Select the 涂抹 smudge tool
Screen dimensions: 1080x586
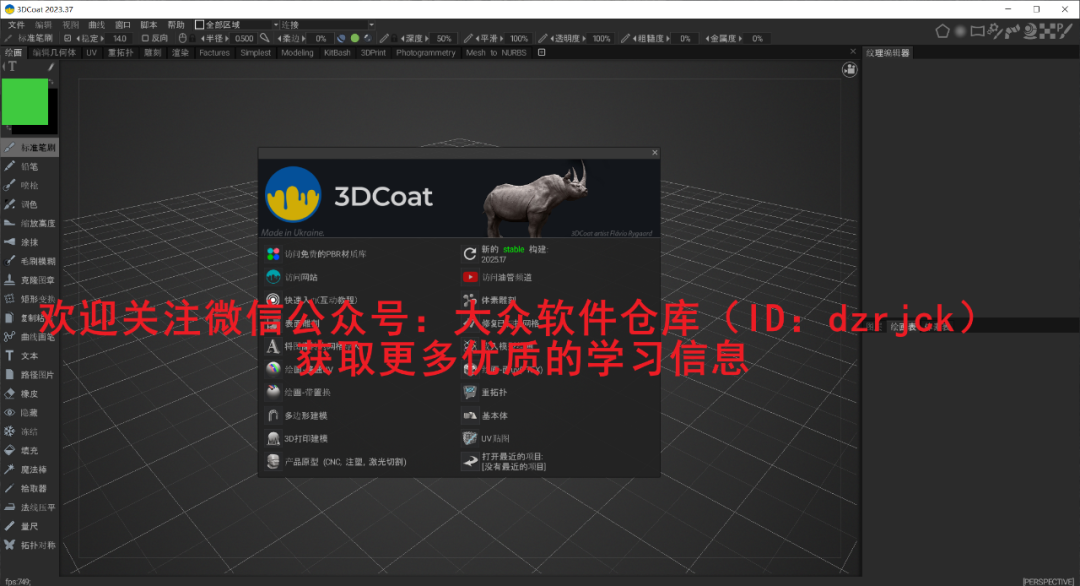tap(29, 242)
